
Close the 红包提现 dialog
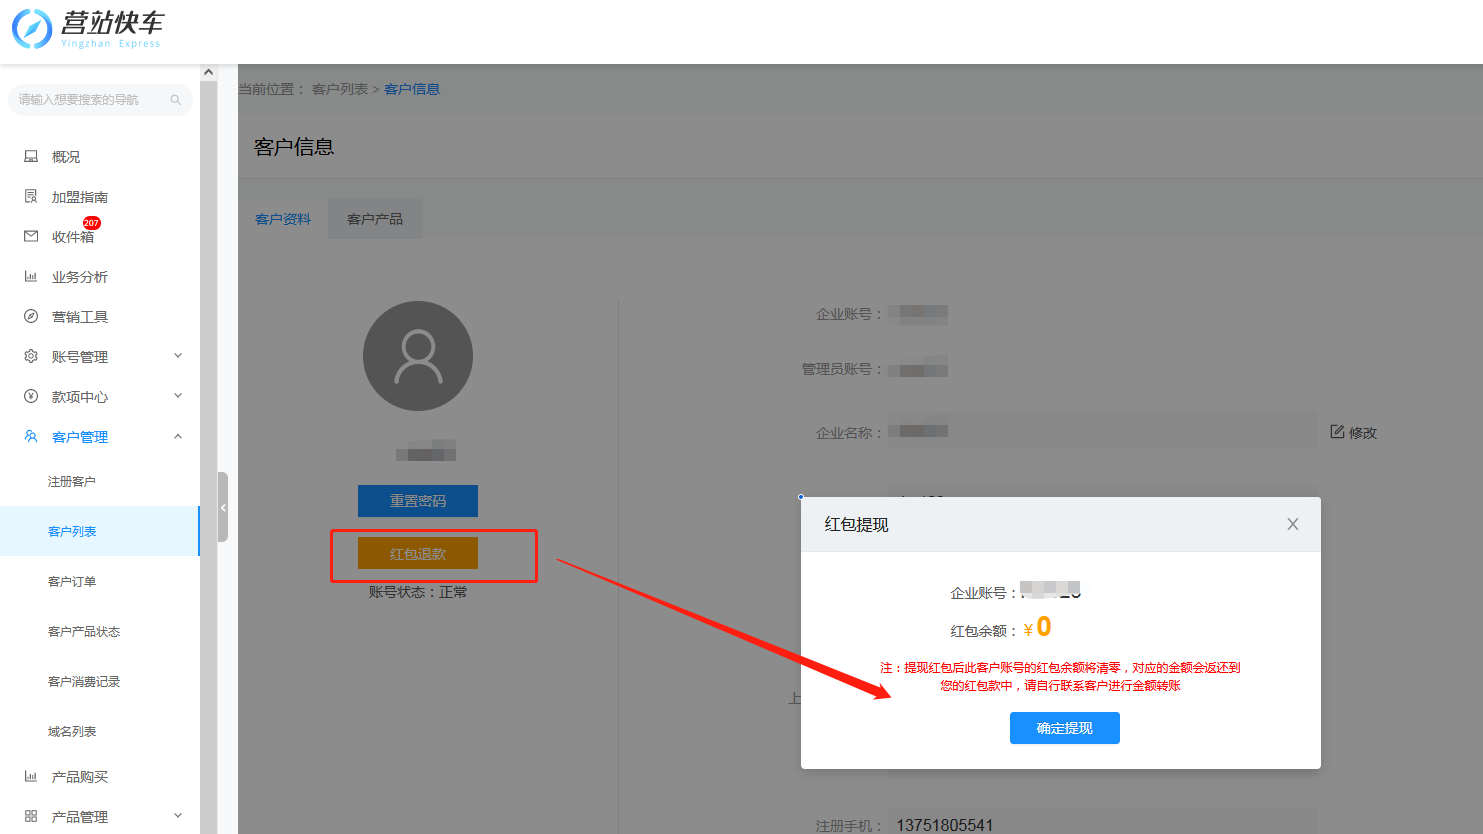pyautogui.click(x=1293, y=524)
